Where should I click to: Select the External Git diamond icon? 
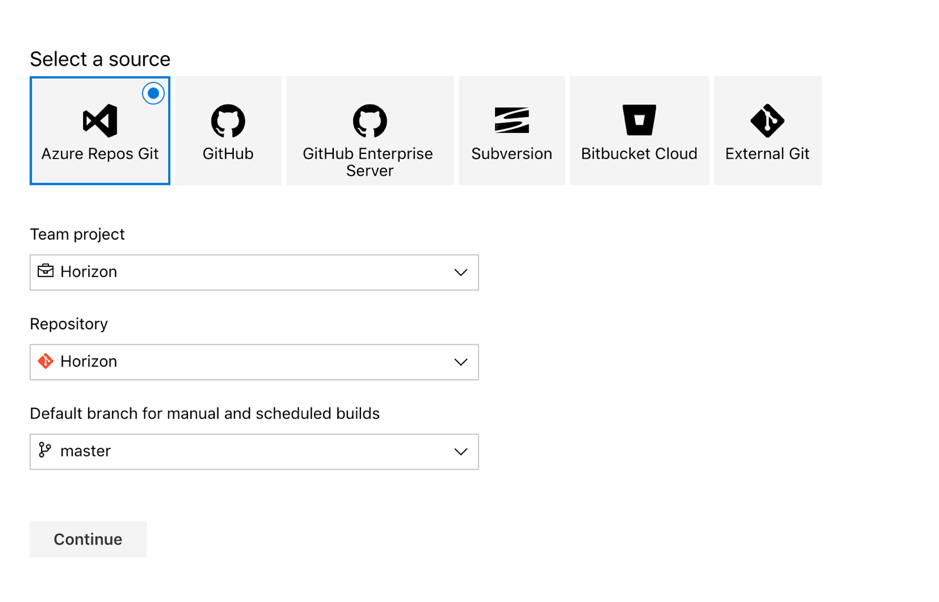click(767, 120)
